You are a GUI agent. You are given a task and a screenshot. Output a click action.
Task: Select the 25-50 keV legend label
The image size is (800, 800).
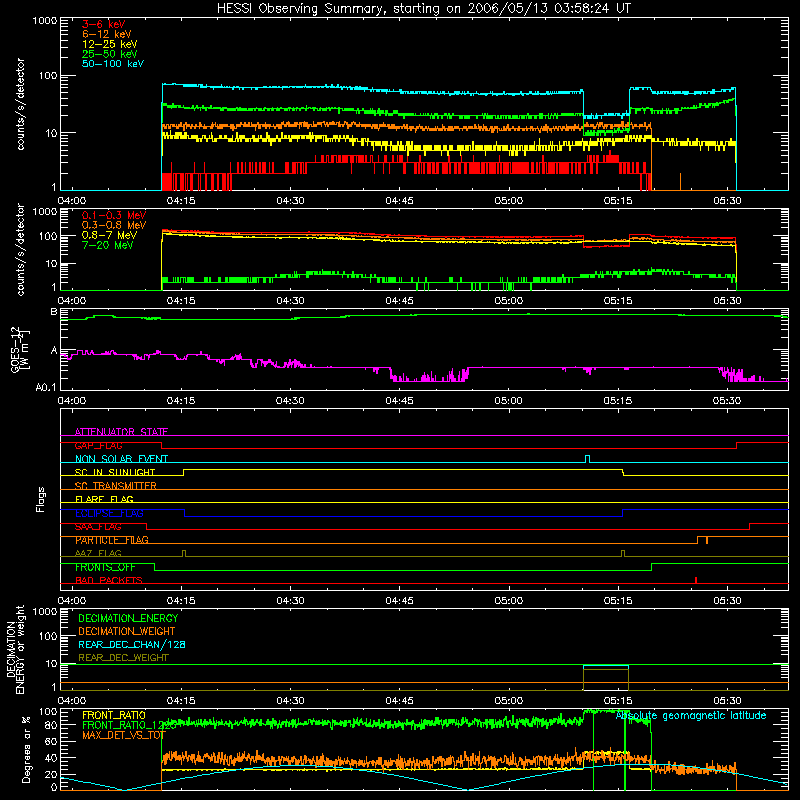pos(110,54)
